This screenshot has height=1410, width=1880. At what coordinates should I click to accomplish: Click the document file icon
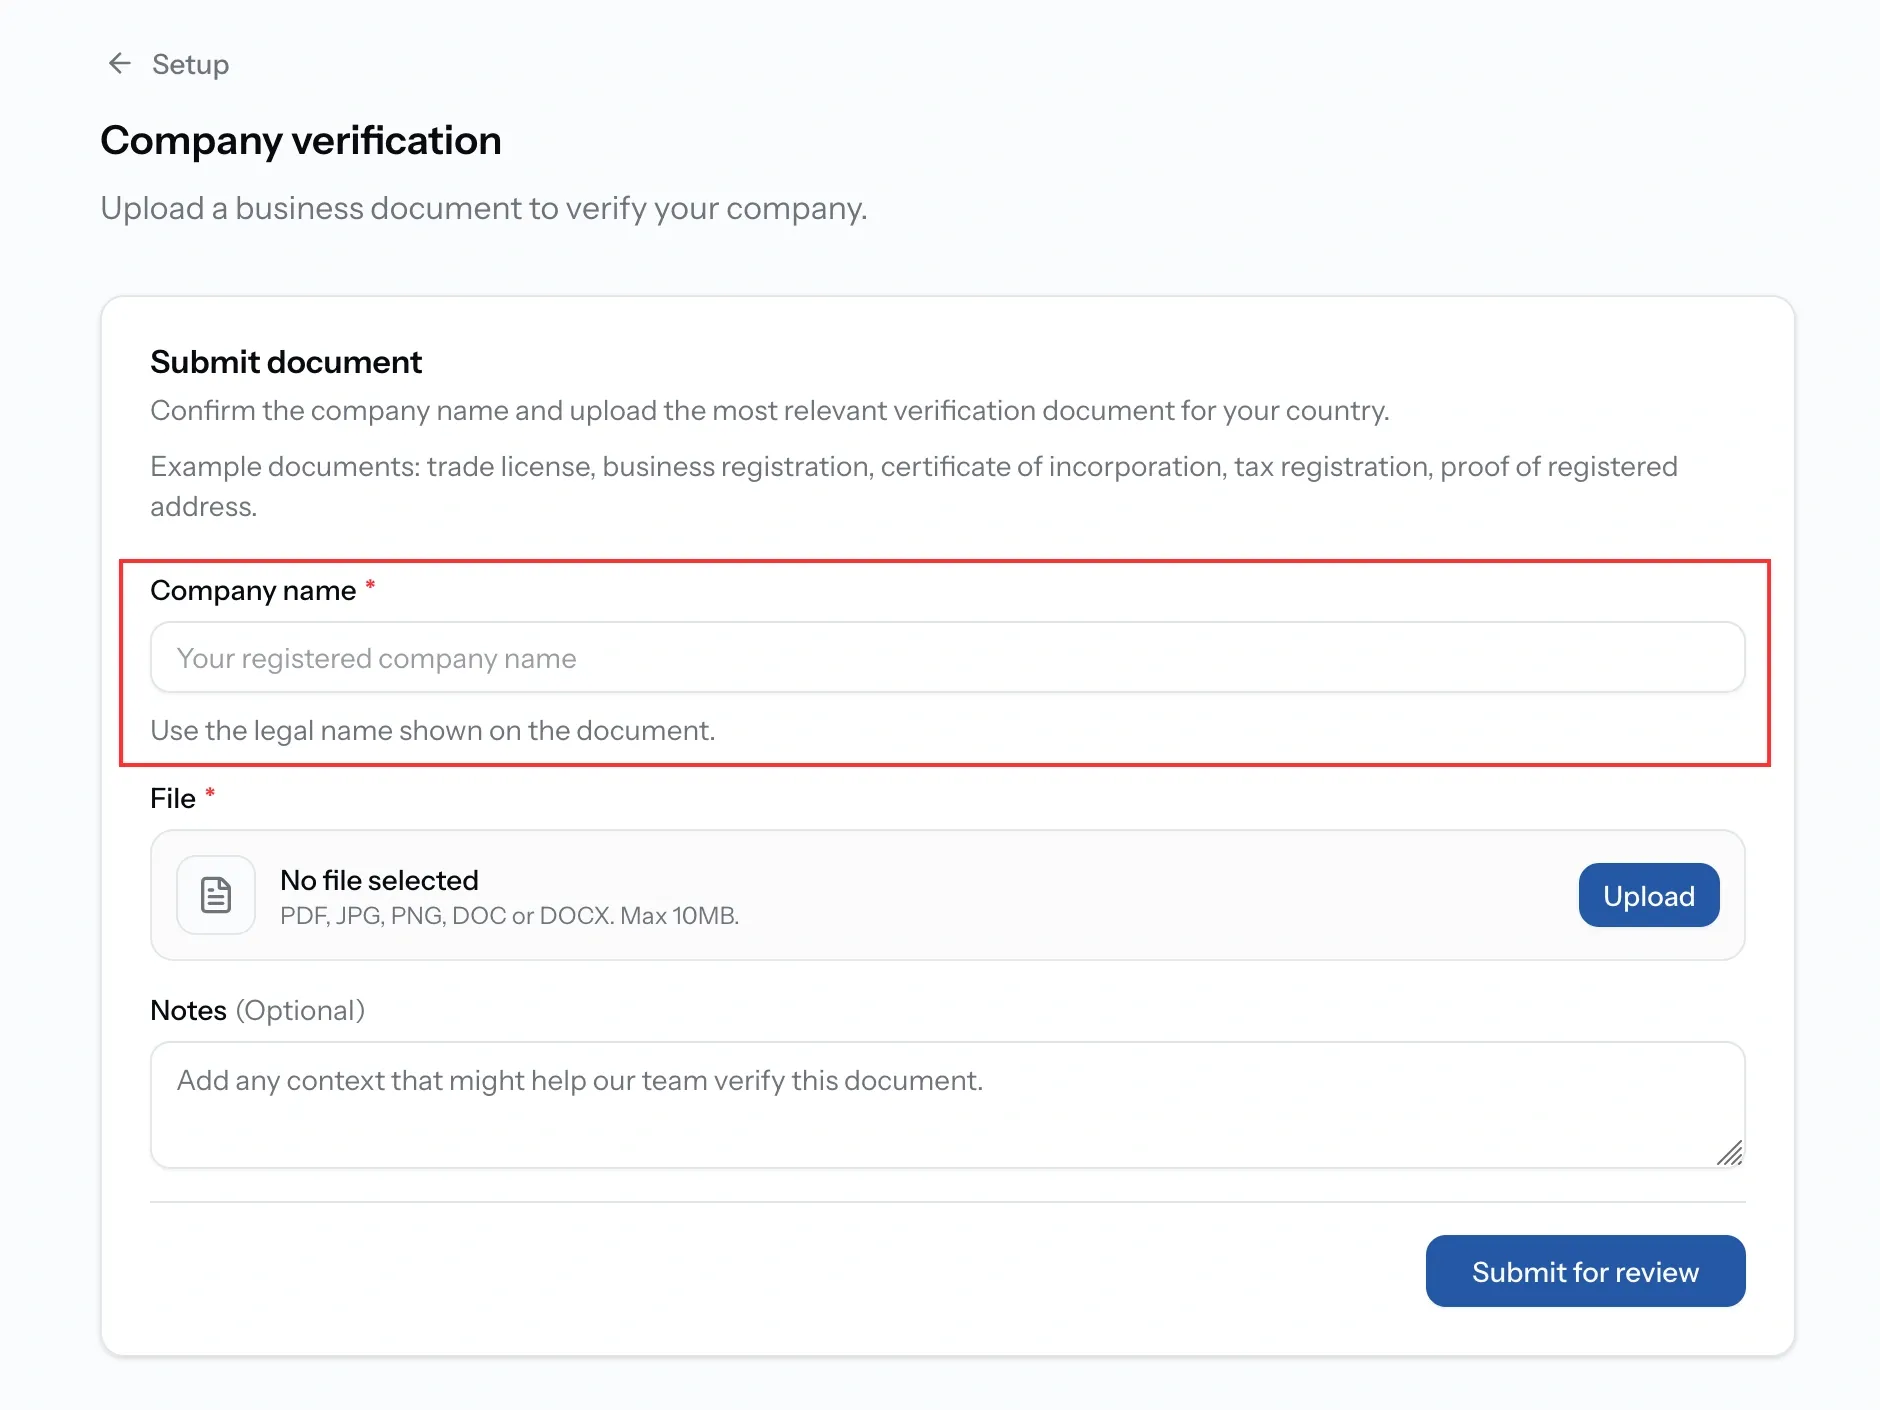click(x=216, y=894)
